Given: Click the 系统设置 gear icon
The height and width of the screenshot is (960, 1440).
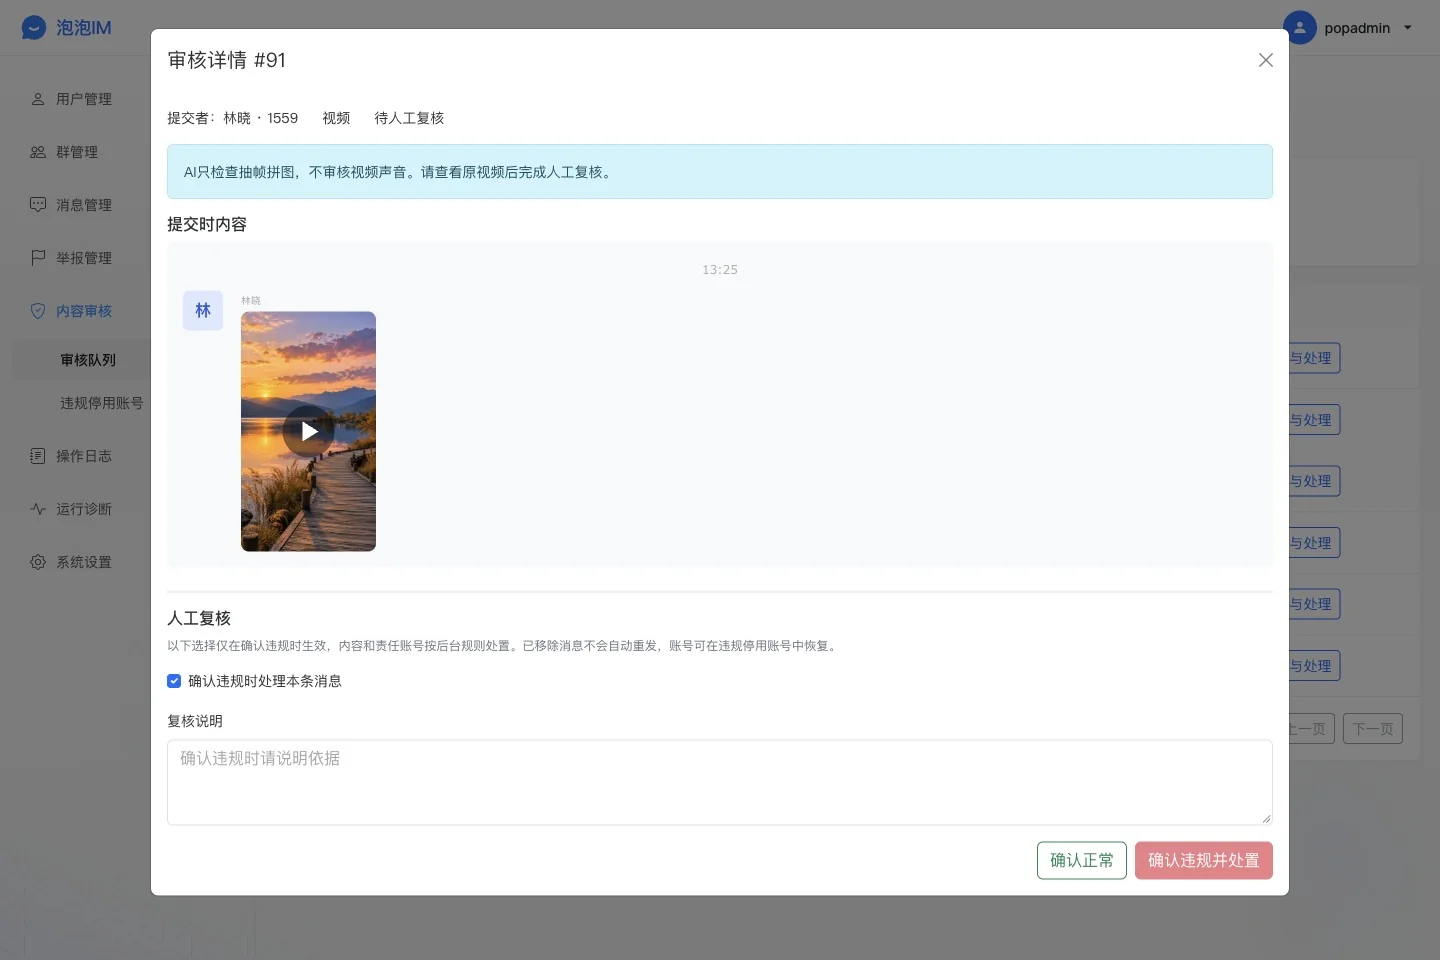Looking at the screenshot, I should [x=38, y=562].
